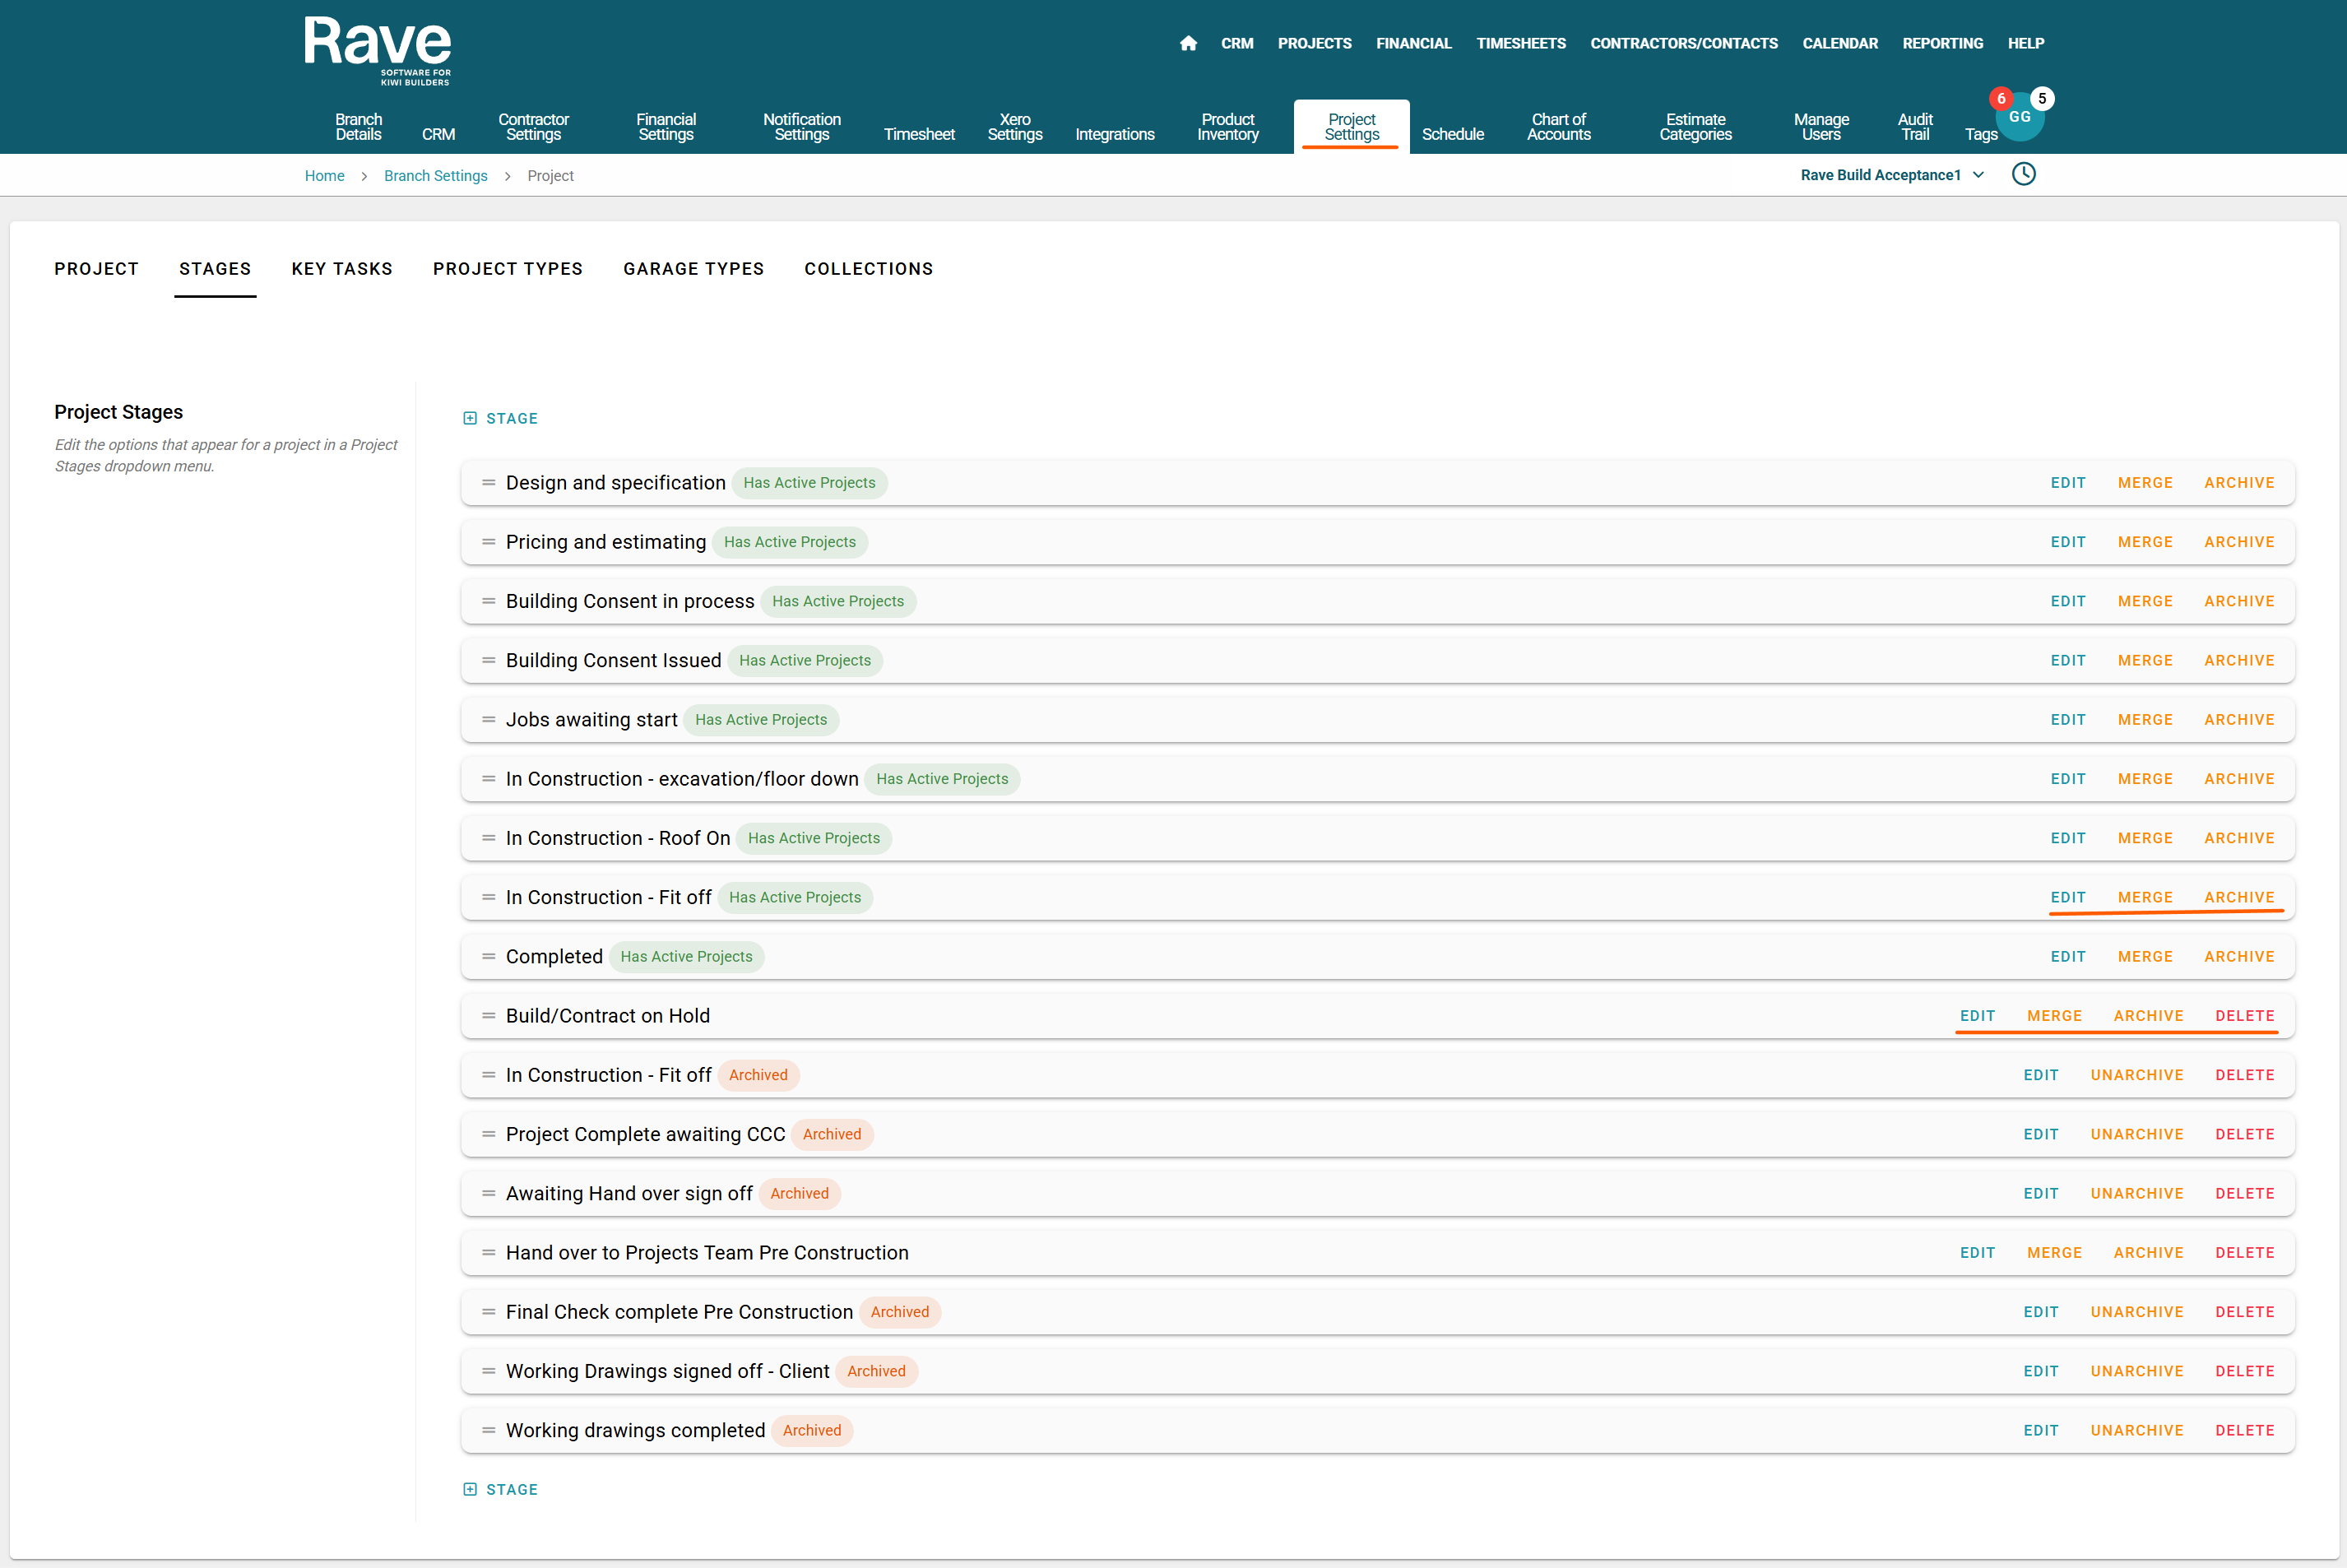
Task: Click the red notification badge showing 6
Action: [2000, 98]
